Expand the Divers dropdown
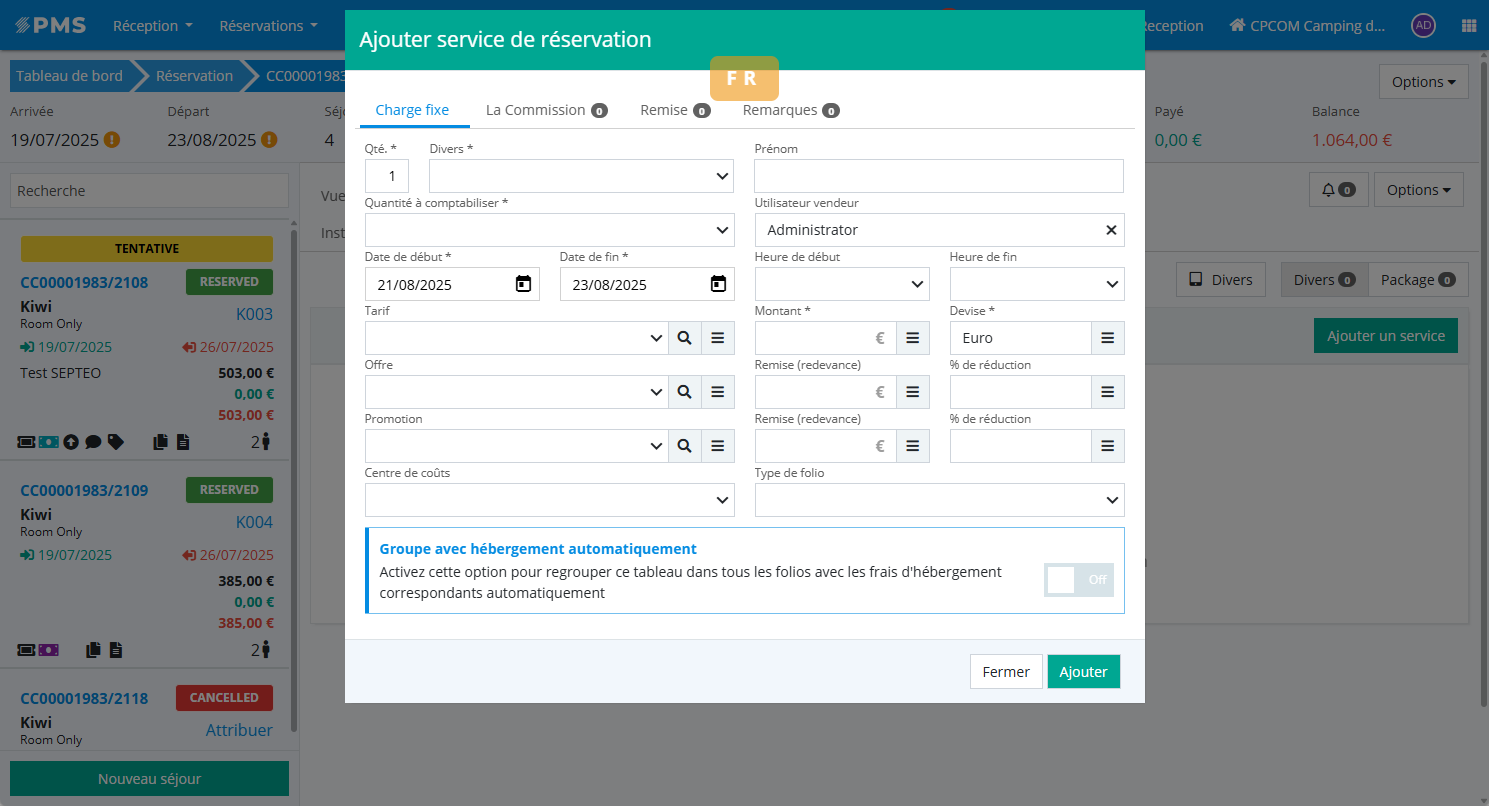The width and height of the screenshot is (1489, 806). (581, 176)
